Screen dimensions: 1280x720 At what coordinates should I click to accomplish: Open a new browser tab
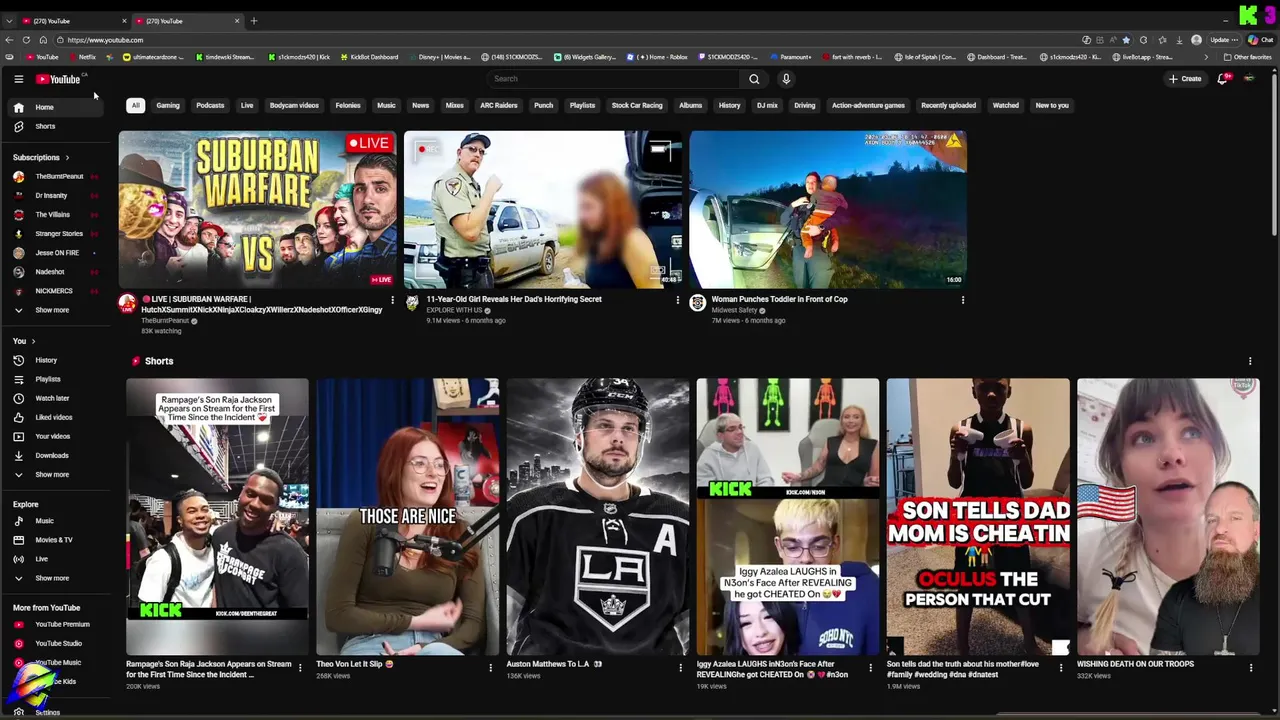point(254,21)
